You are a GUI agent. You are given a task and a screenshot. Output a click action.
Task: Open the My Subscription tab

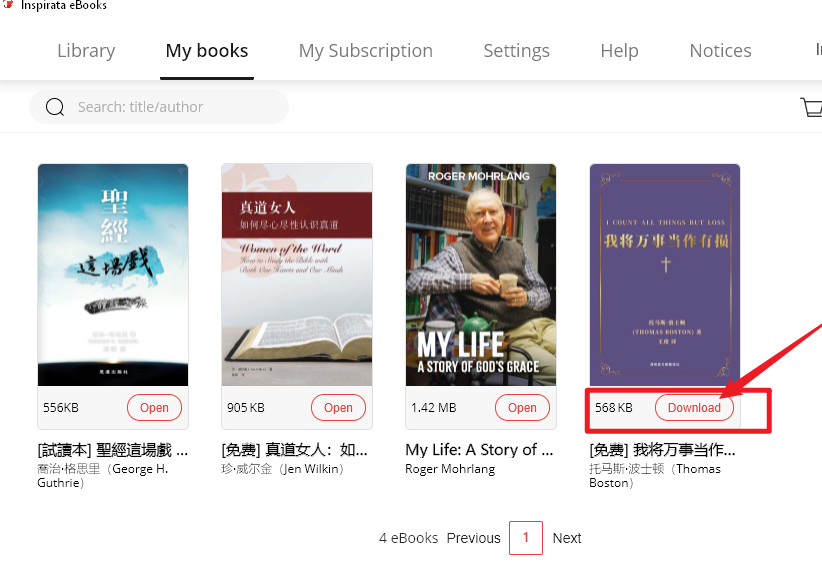pyautogui.click(x=365, y=51)
